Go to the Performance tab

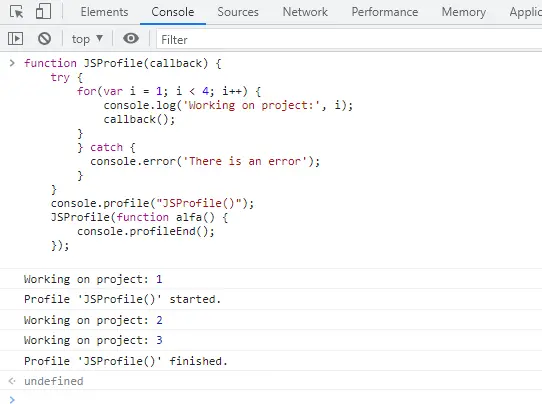point(385,12)
